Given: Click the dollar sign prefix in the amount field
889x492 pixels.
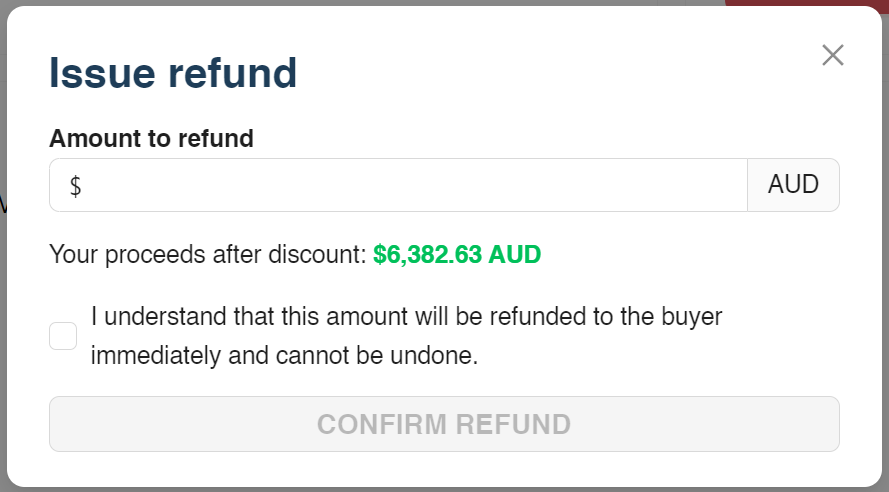Looking at the screenshot, I should (75, 186).
